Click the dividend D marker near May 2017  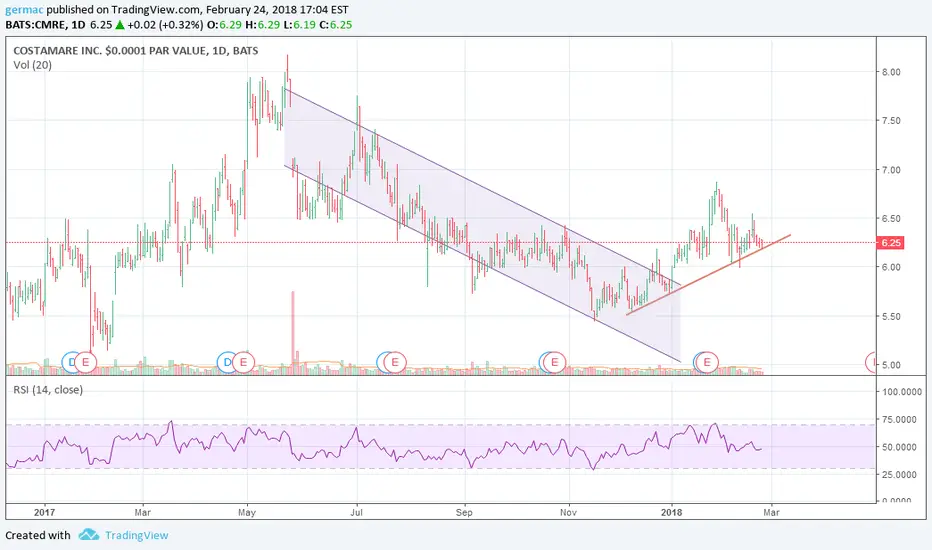click(226, 362)
